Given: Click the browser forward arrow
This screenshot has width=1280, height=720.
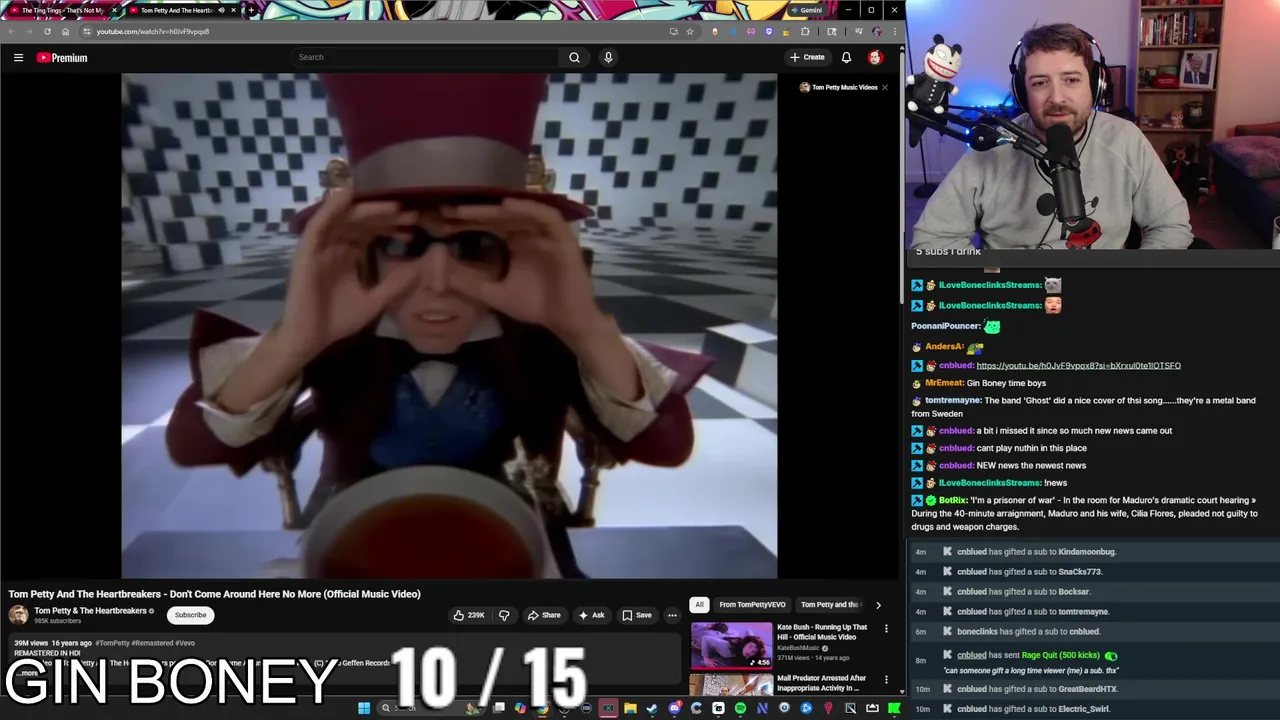Looking at the screenshot, I should coord(28,31).
